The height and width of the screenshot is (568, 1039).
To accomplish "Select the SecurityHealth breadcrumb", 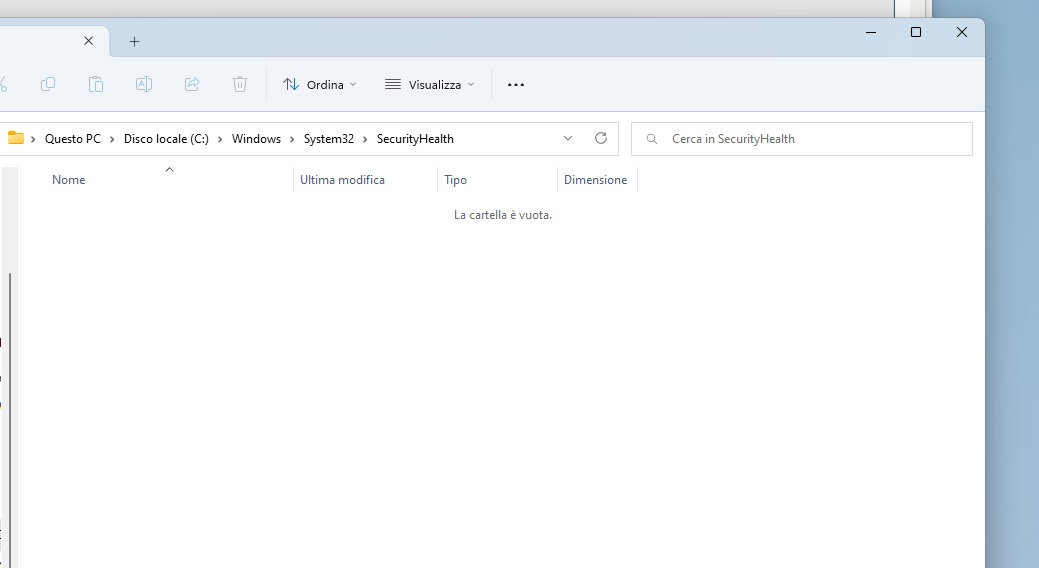I will (x=415, y=139).
